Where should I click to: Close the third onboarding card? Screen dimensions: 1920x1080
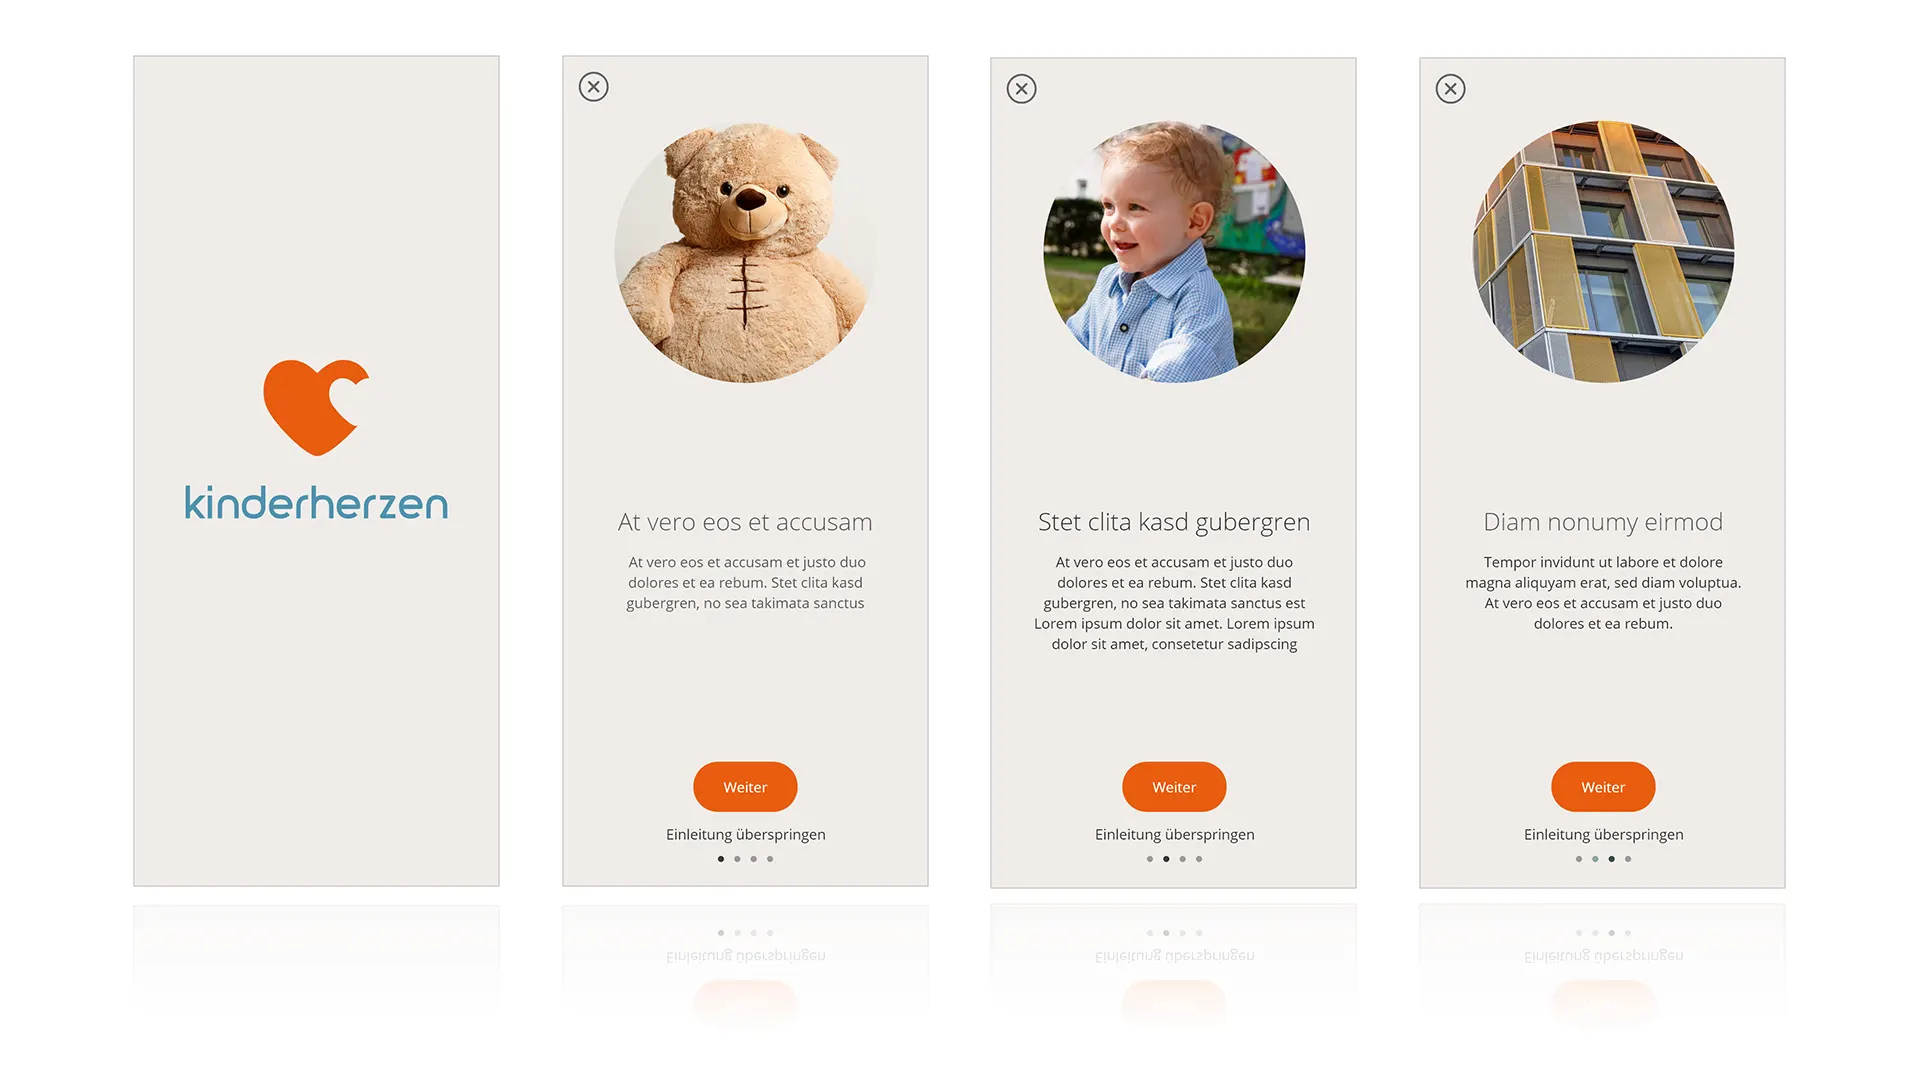[x=1021, y=88]
